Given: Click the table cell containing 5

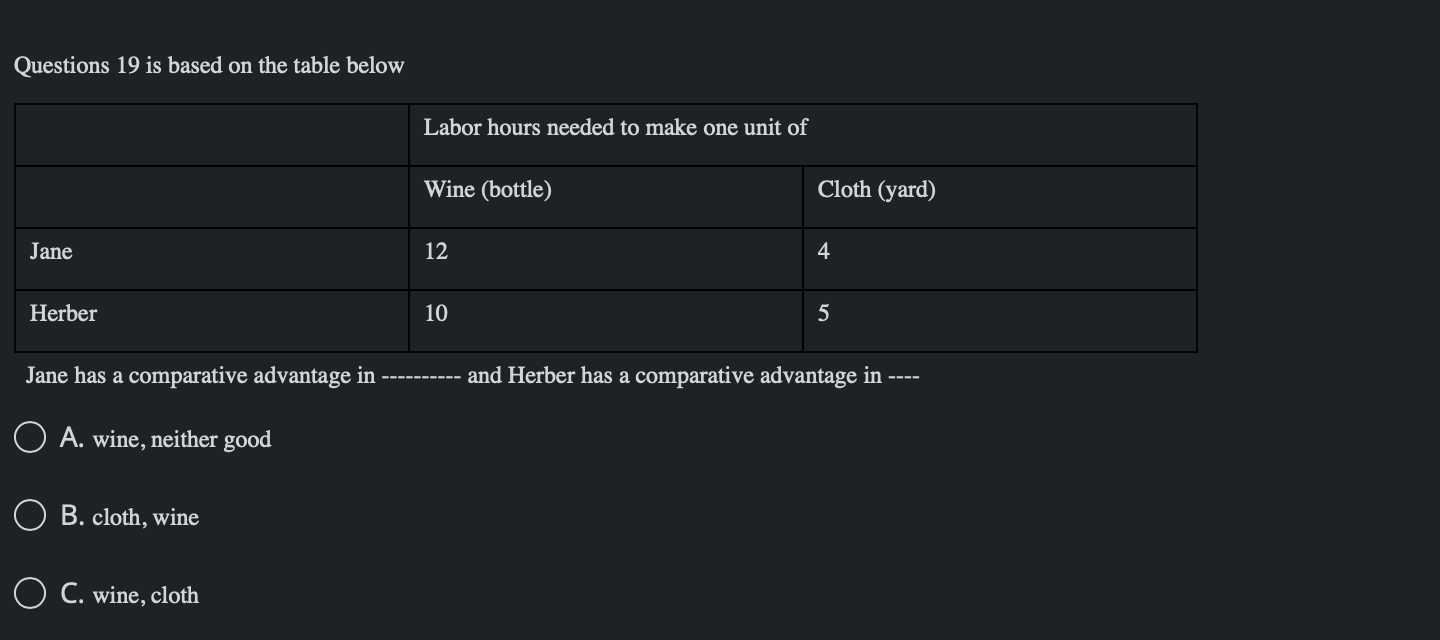Looking at the screenshot, I should click(x=823, y=313).
